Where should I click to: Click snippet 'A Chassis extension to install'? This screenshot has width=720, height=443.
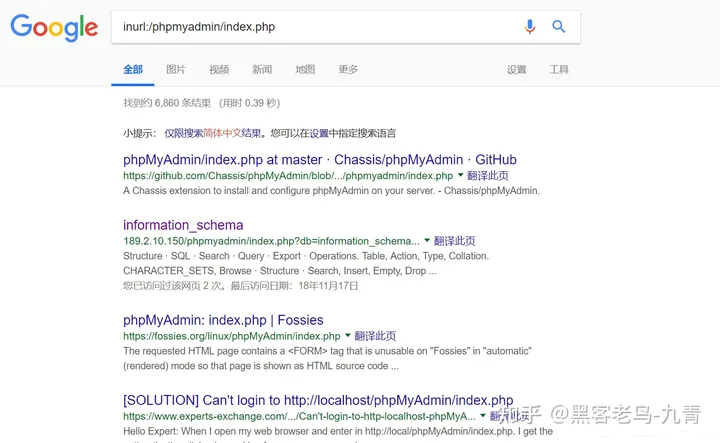point(331,191)
